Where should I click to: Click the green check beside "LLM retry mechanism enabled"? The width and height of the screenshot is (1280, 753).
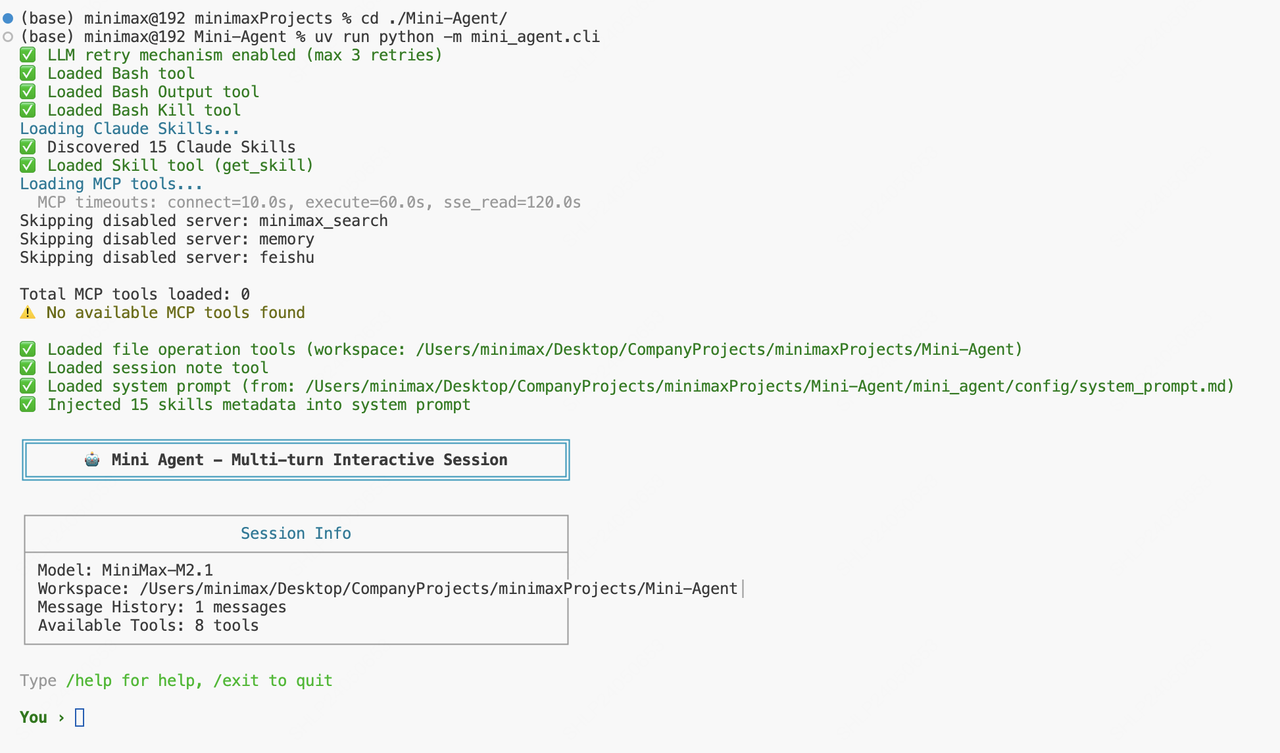coord(28,55)
